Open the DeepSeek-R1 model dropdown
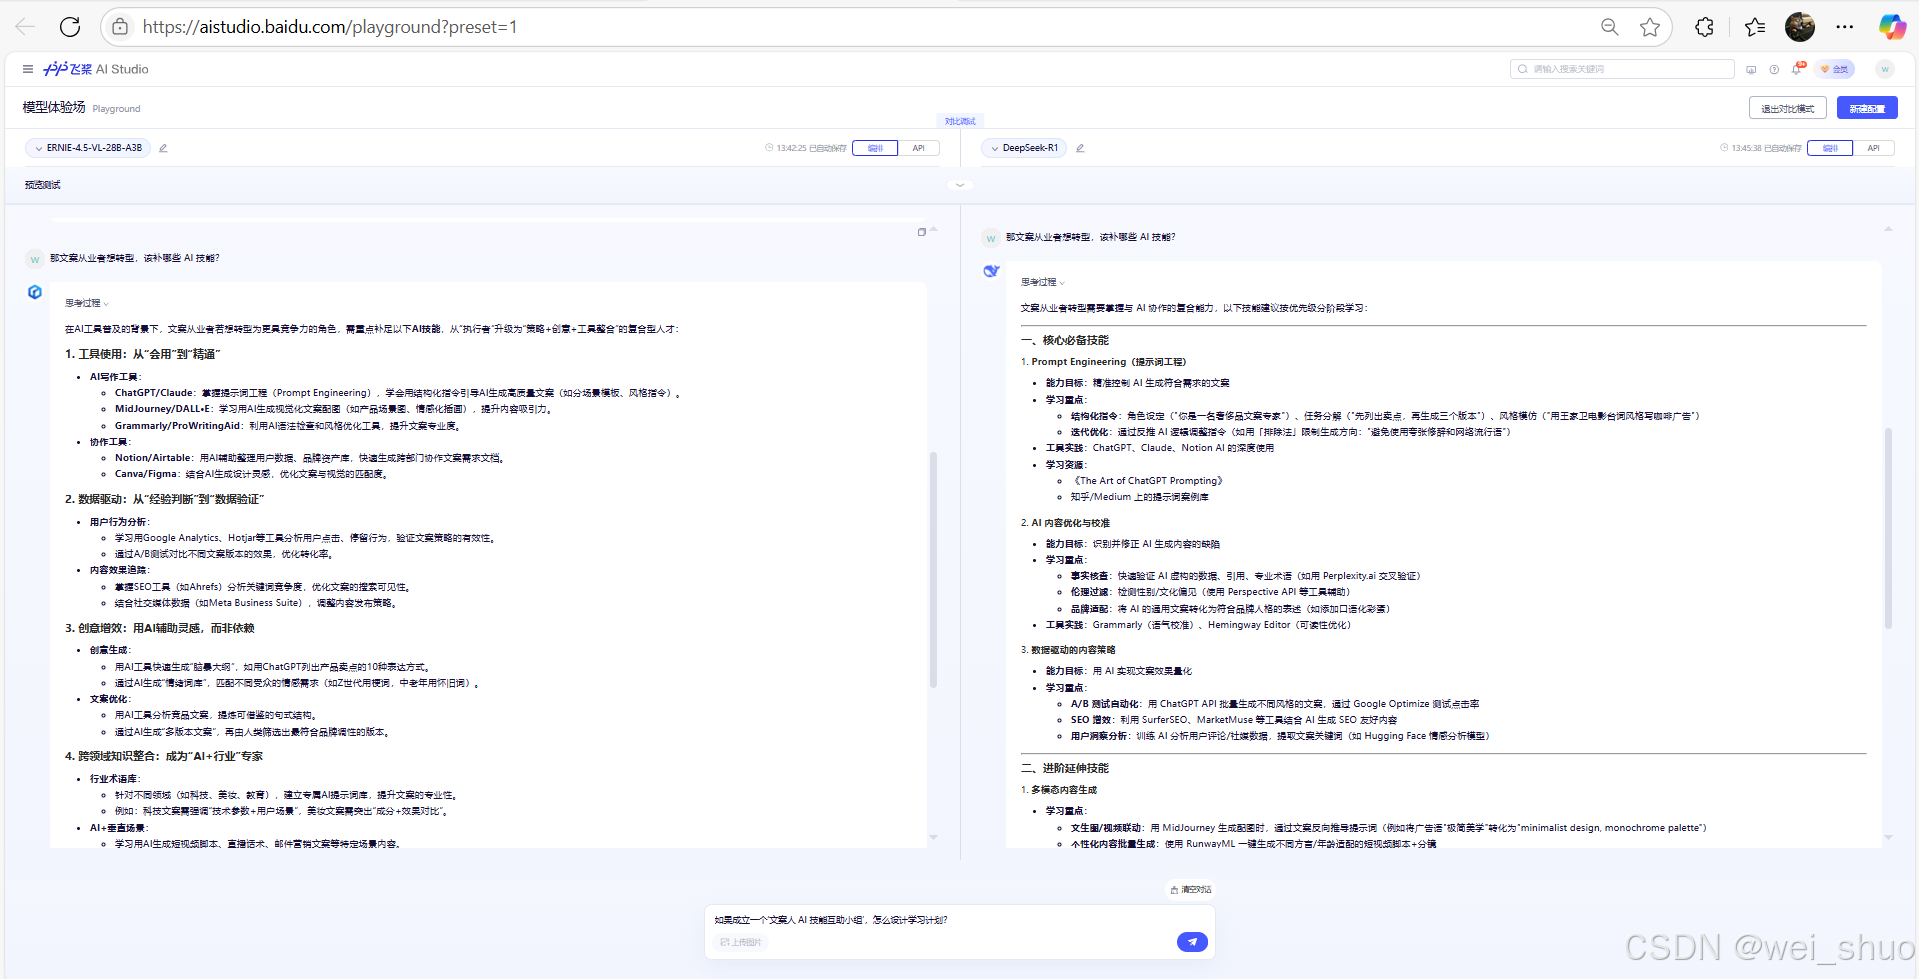Screen dimensions: 1919x979 tap(1025, 148)
